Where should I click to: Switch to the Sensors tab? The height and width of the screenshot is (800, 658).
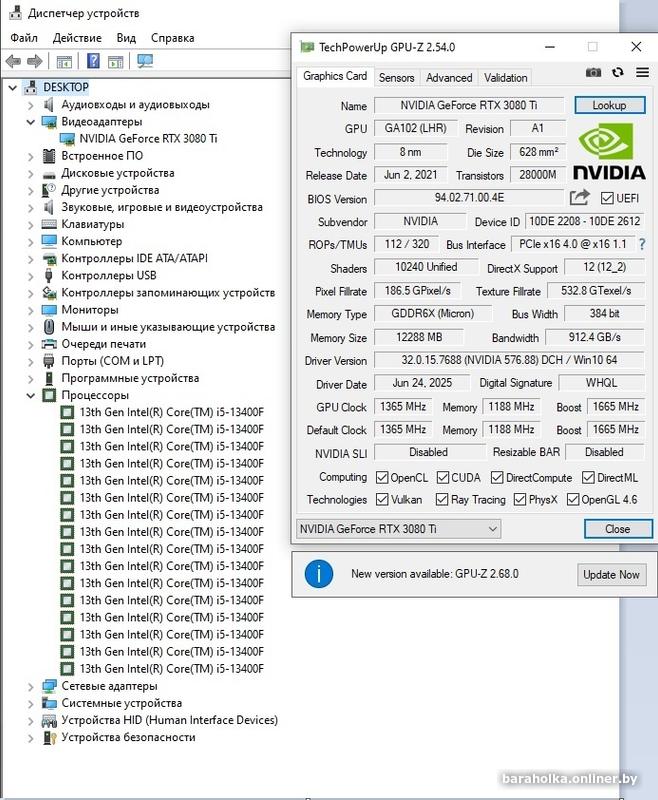396,78
